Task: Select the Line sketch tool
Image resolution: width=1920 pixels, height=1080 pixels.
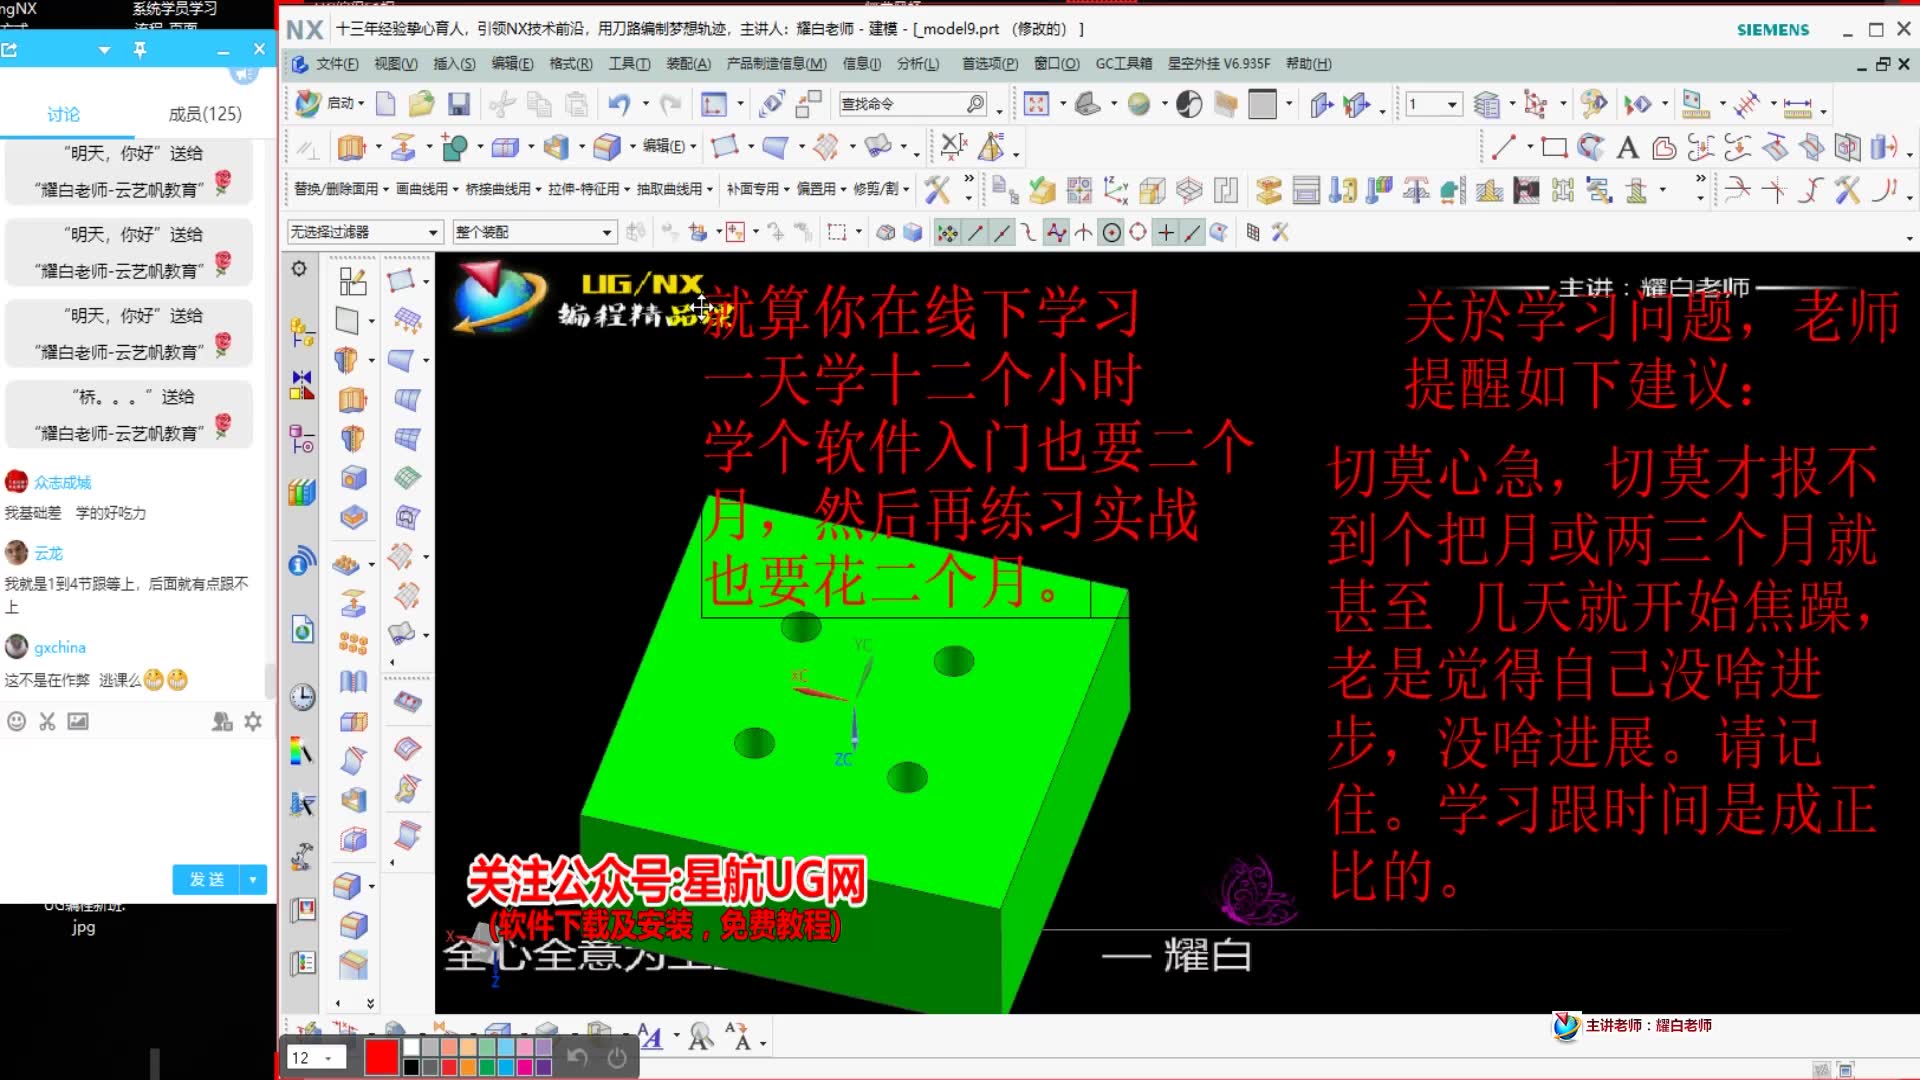Action: (x=1503, y=148)
